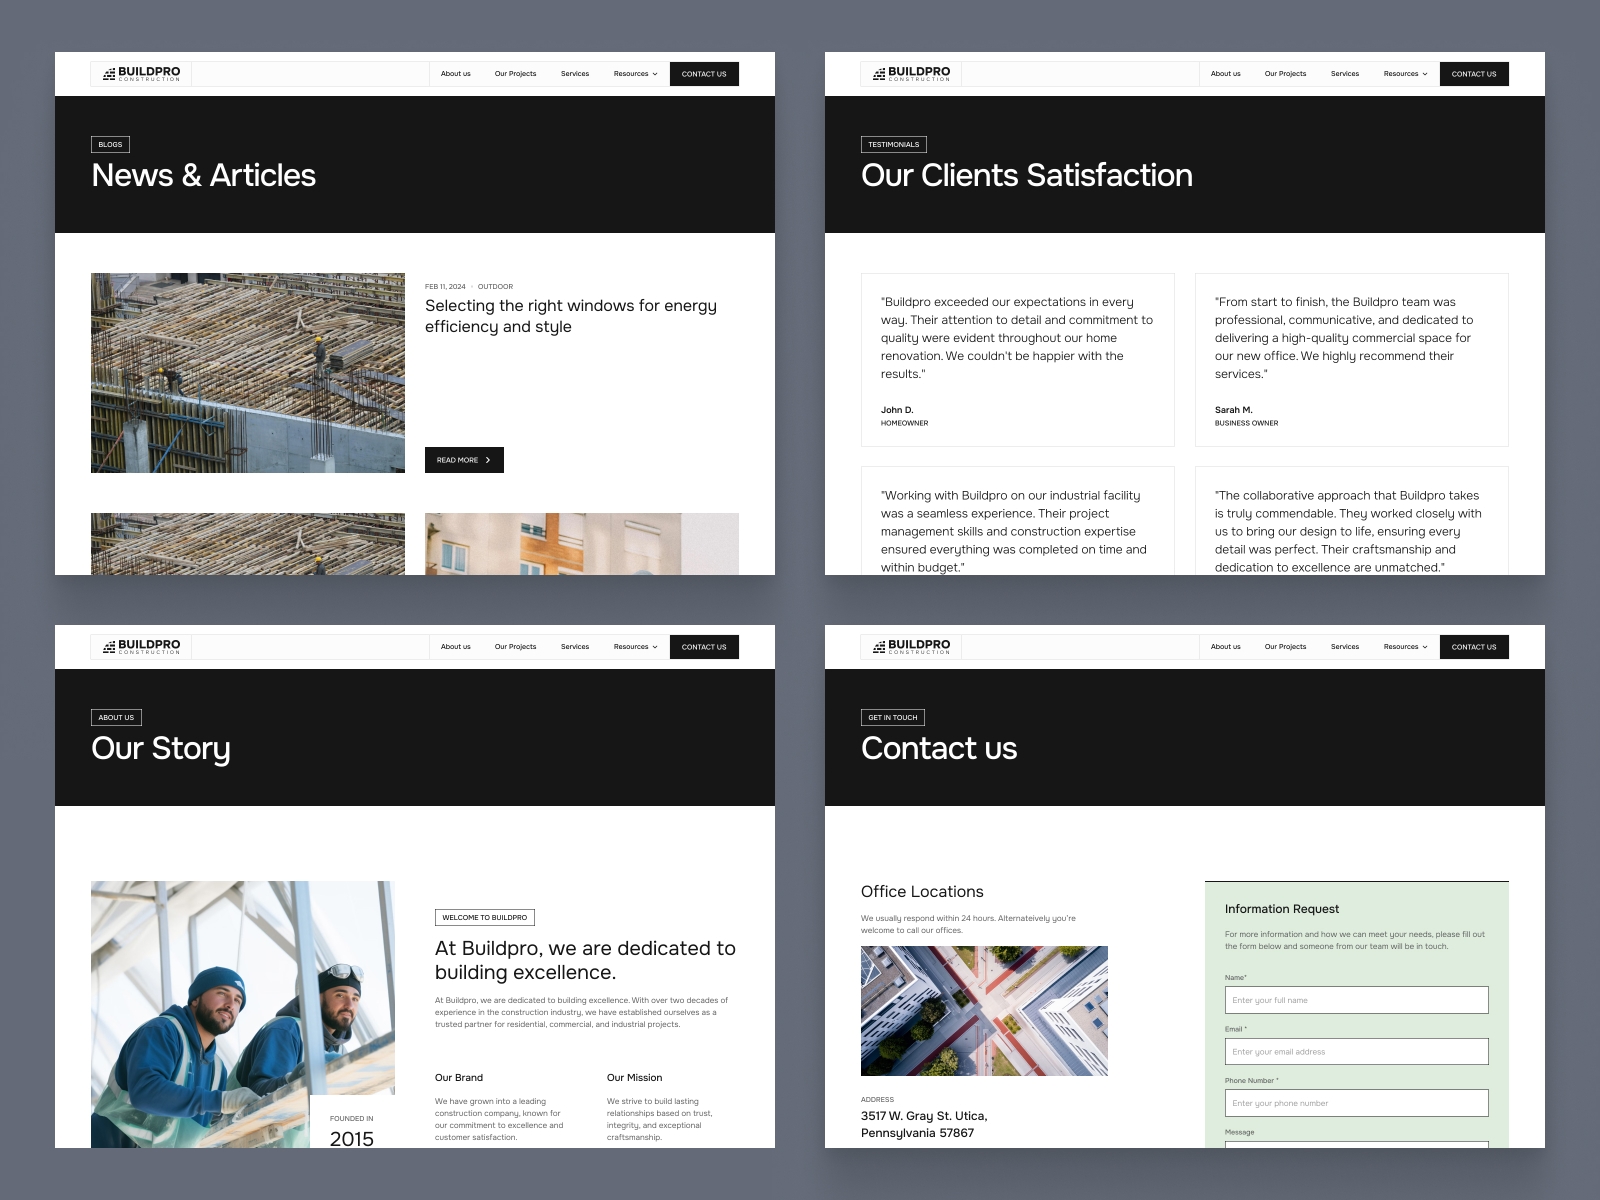1600x1200 pixels.
Task: Click the building photo article thumbnail
Action: [582, 544]
